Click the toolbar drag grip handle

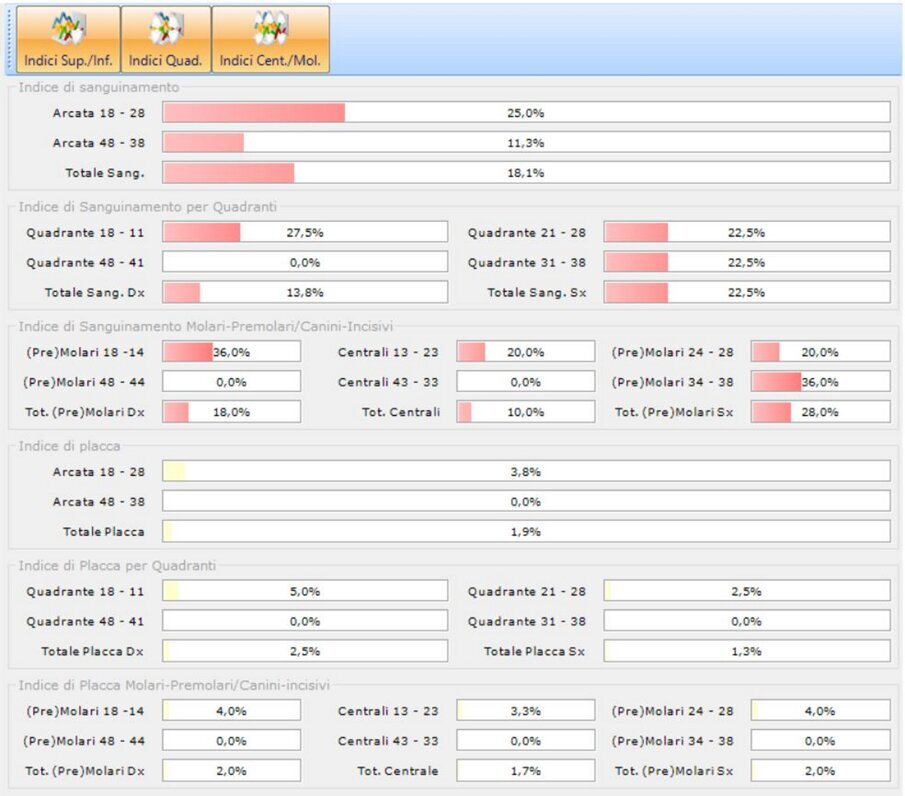(x=9, y=40)
